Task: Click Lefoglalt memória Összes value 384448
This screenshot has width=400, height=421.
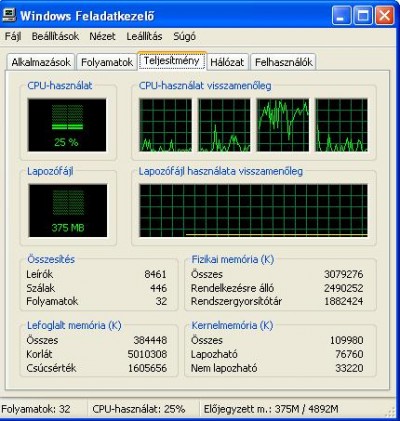Action: point(150,340)
